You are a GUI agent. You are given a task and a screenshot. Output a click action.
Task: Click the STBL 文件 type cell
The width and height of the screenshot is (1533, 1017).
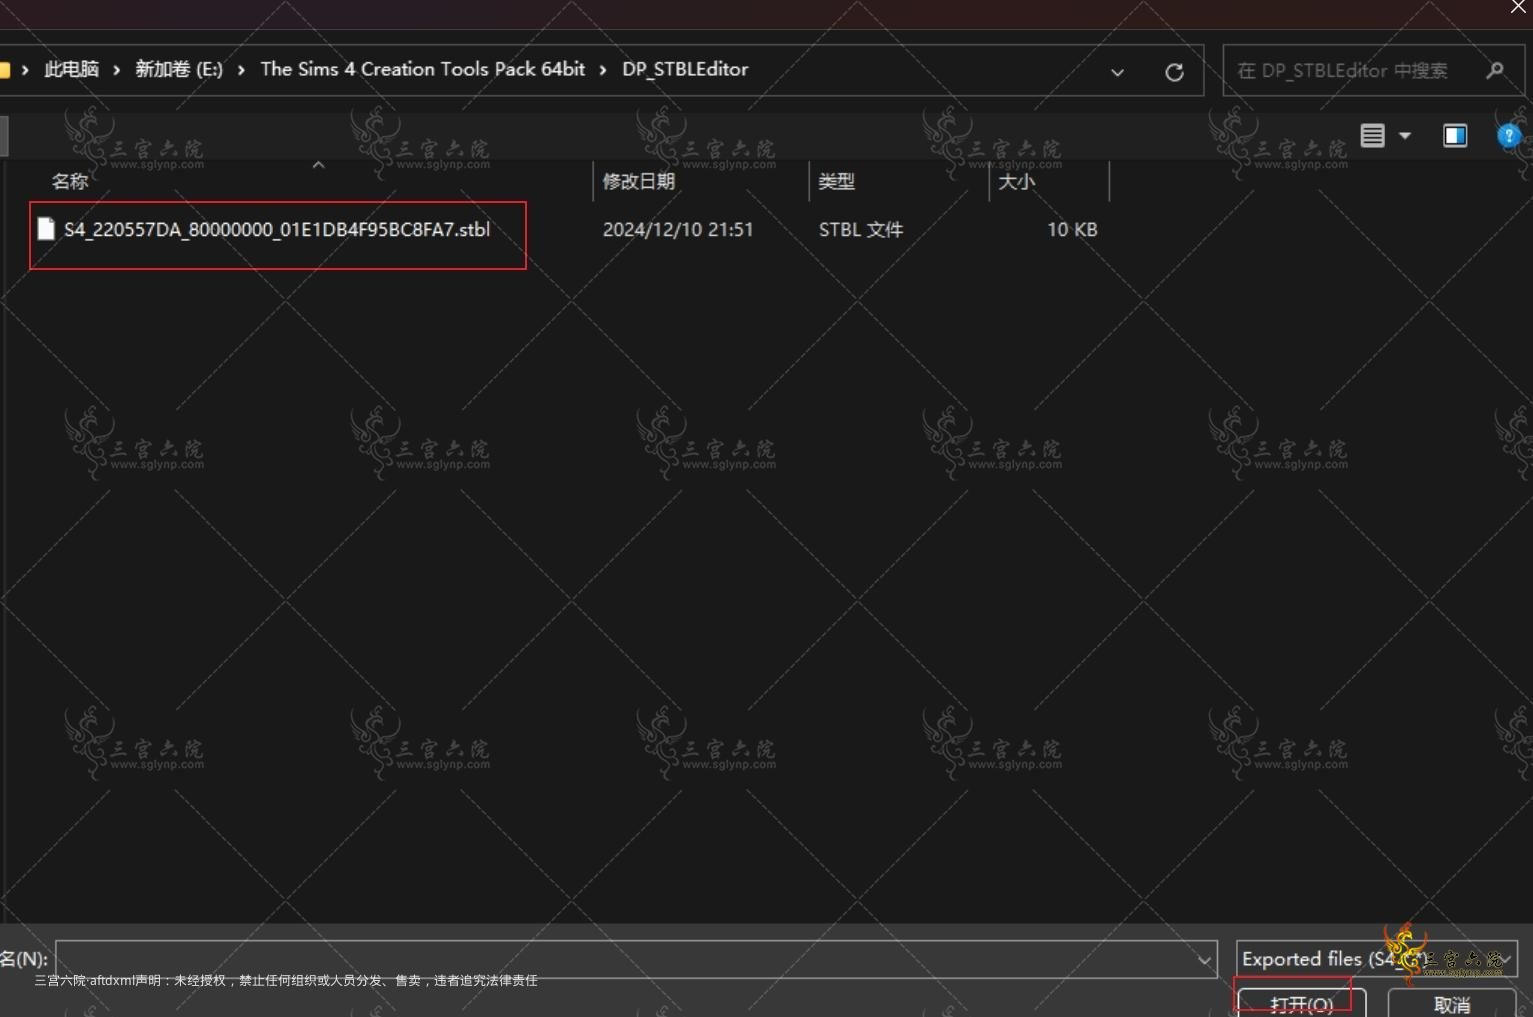tap(861, 229)
